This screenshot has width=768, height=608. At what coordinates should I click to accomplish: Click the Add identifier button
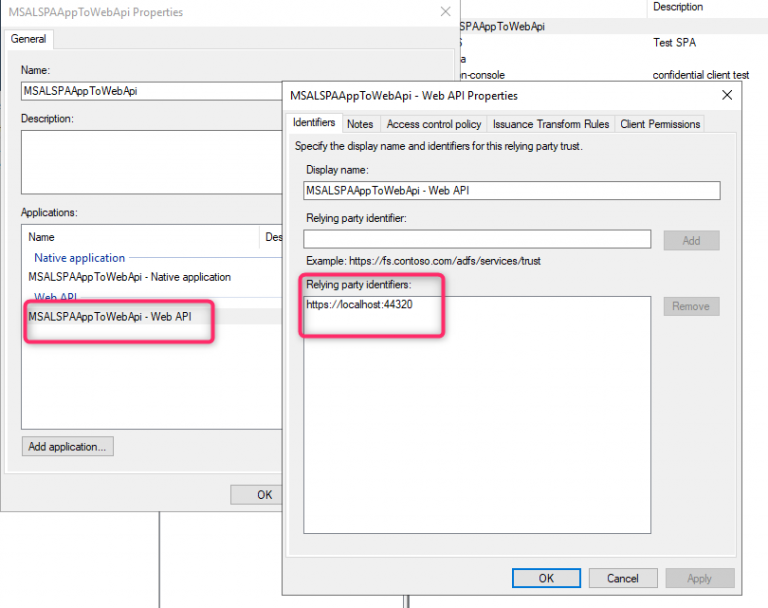[x=691, y=241]
